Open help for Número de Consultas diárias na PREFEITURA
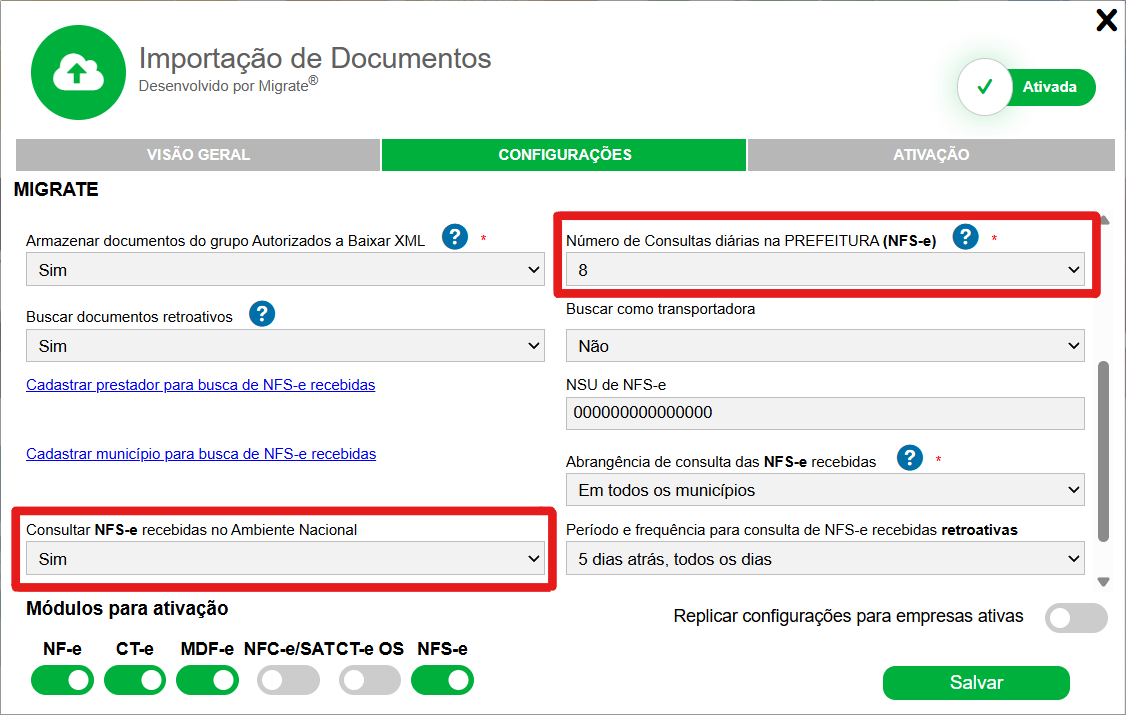Viewport: 1126px width, 715px height. (964, 238)
